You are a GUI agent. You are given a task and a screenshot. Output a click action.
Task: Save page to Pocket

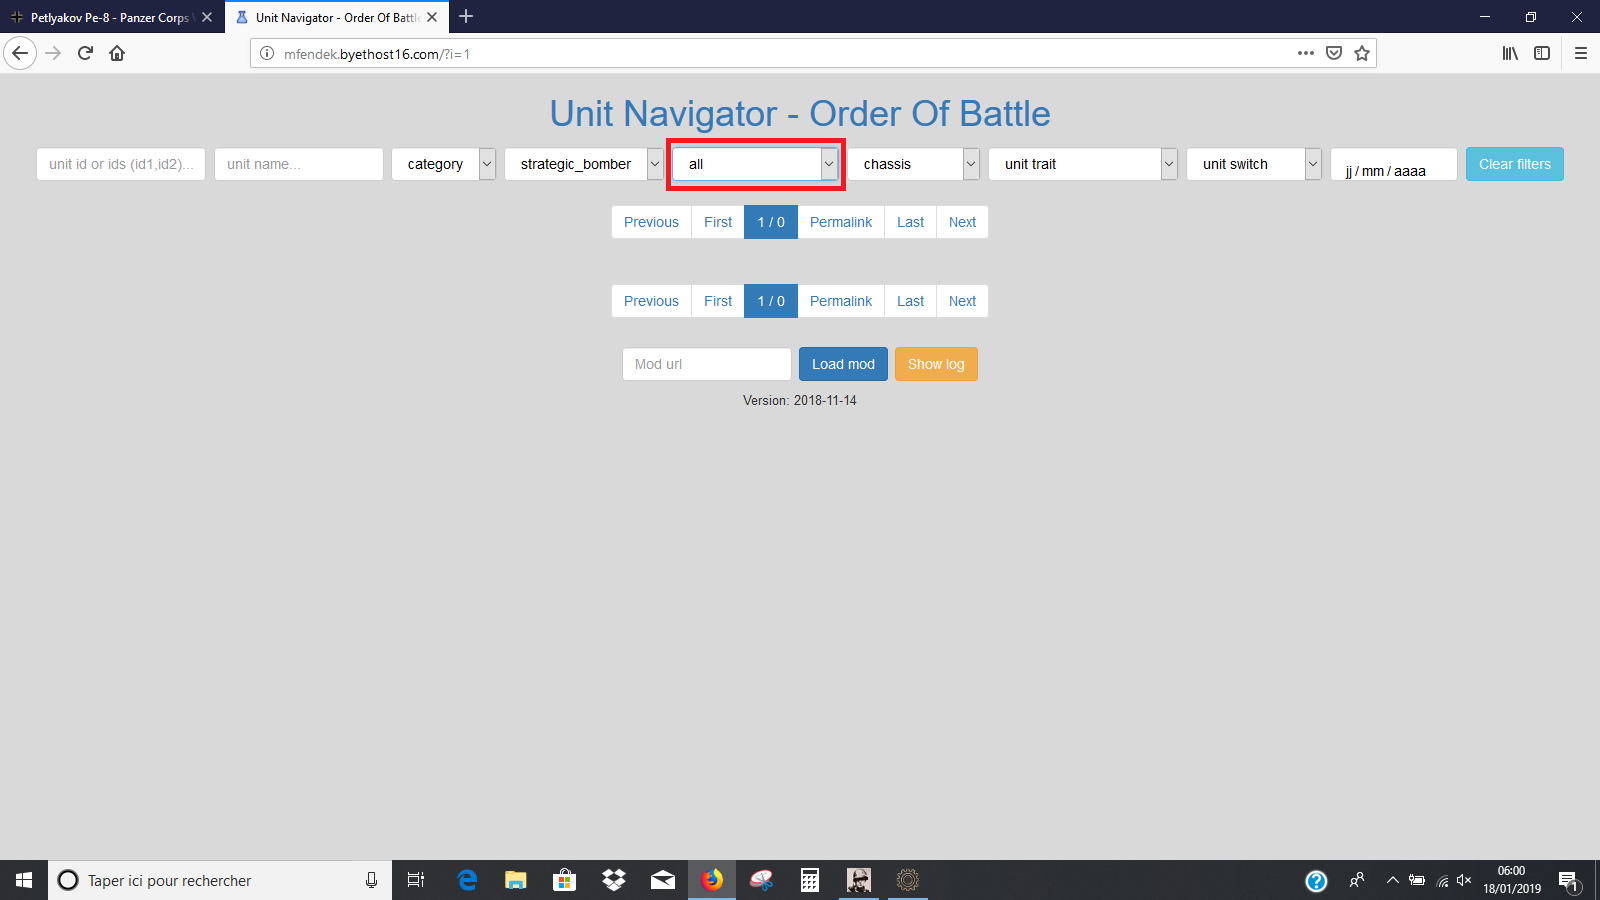pos(1333,53)
